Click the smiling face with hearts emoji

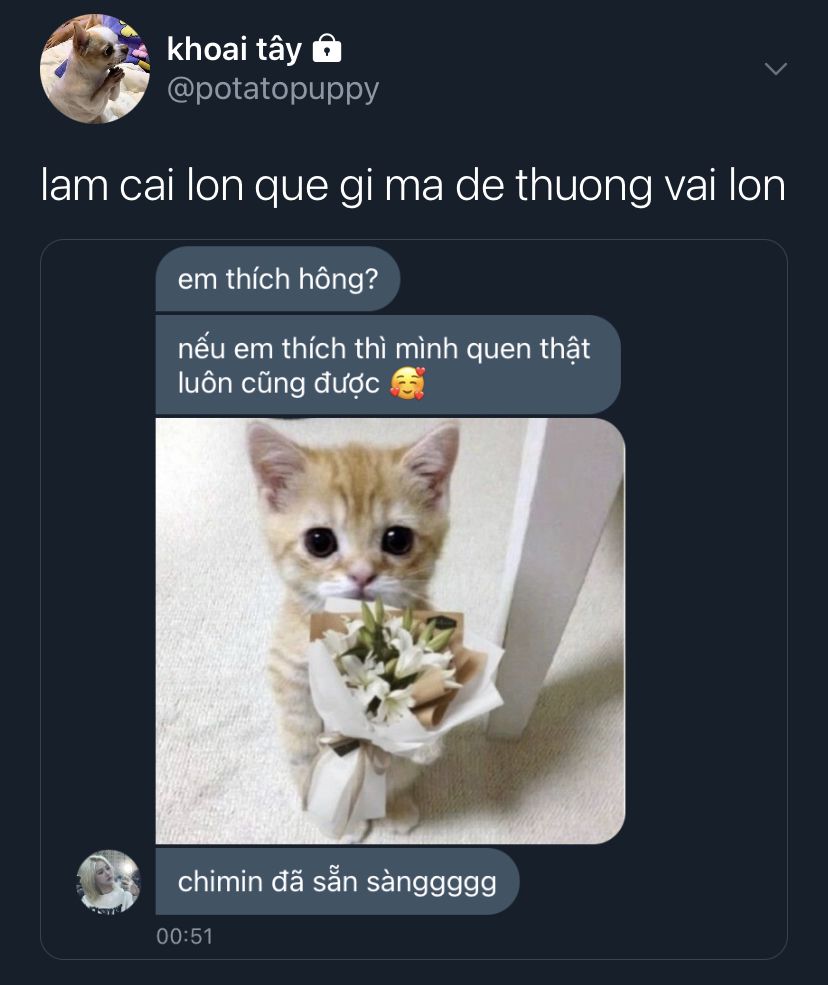click(x=407, y=383)
